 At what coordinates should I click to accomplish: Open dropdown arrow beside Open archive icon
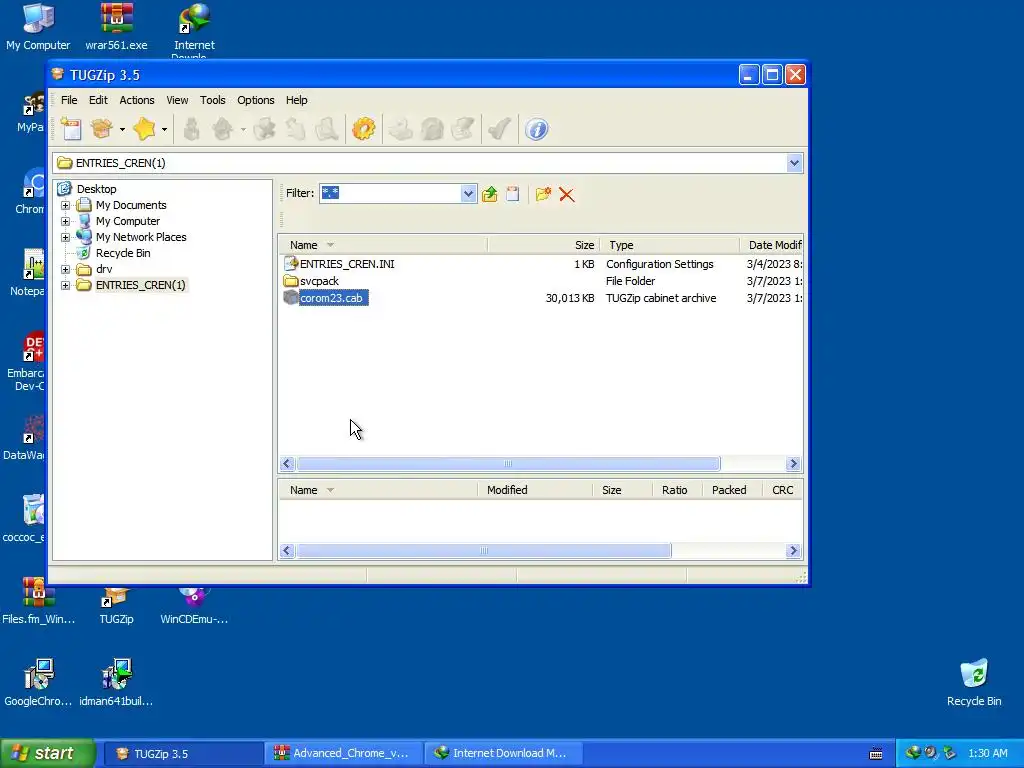[x=122, y=129]
